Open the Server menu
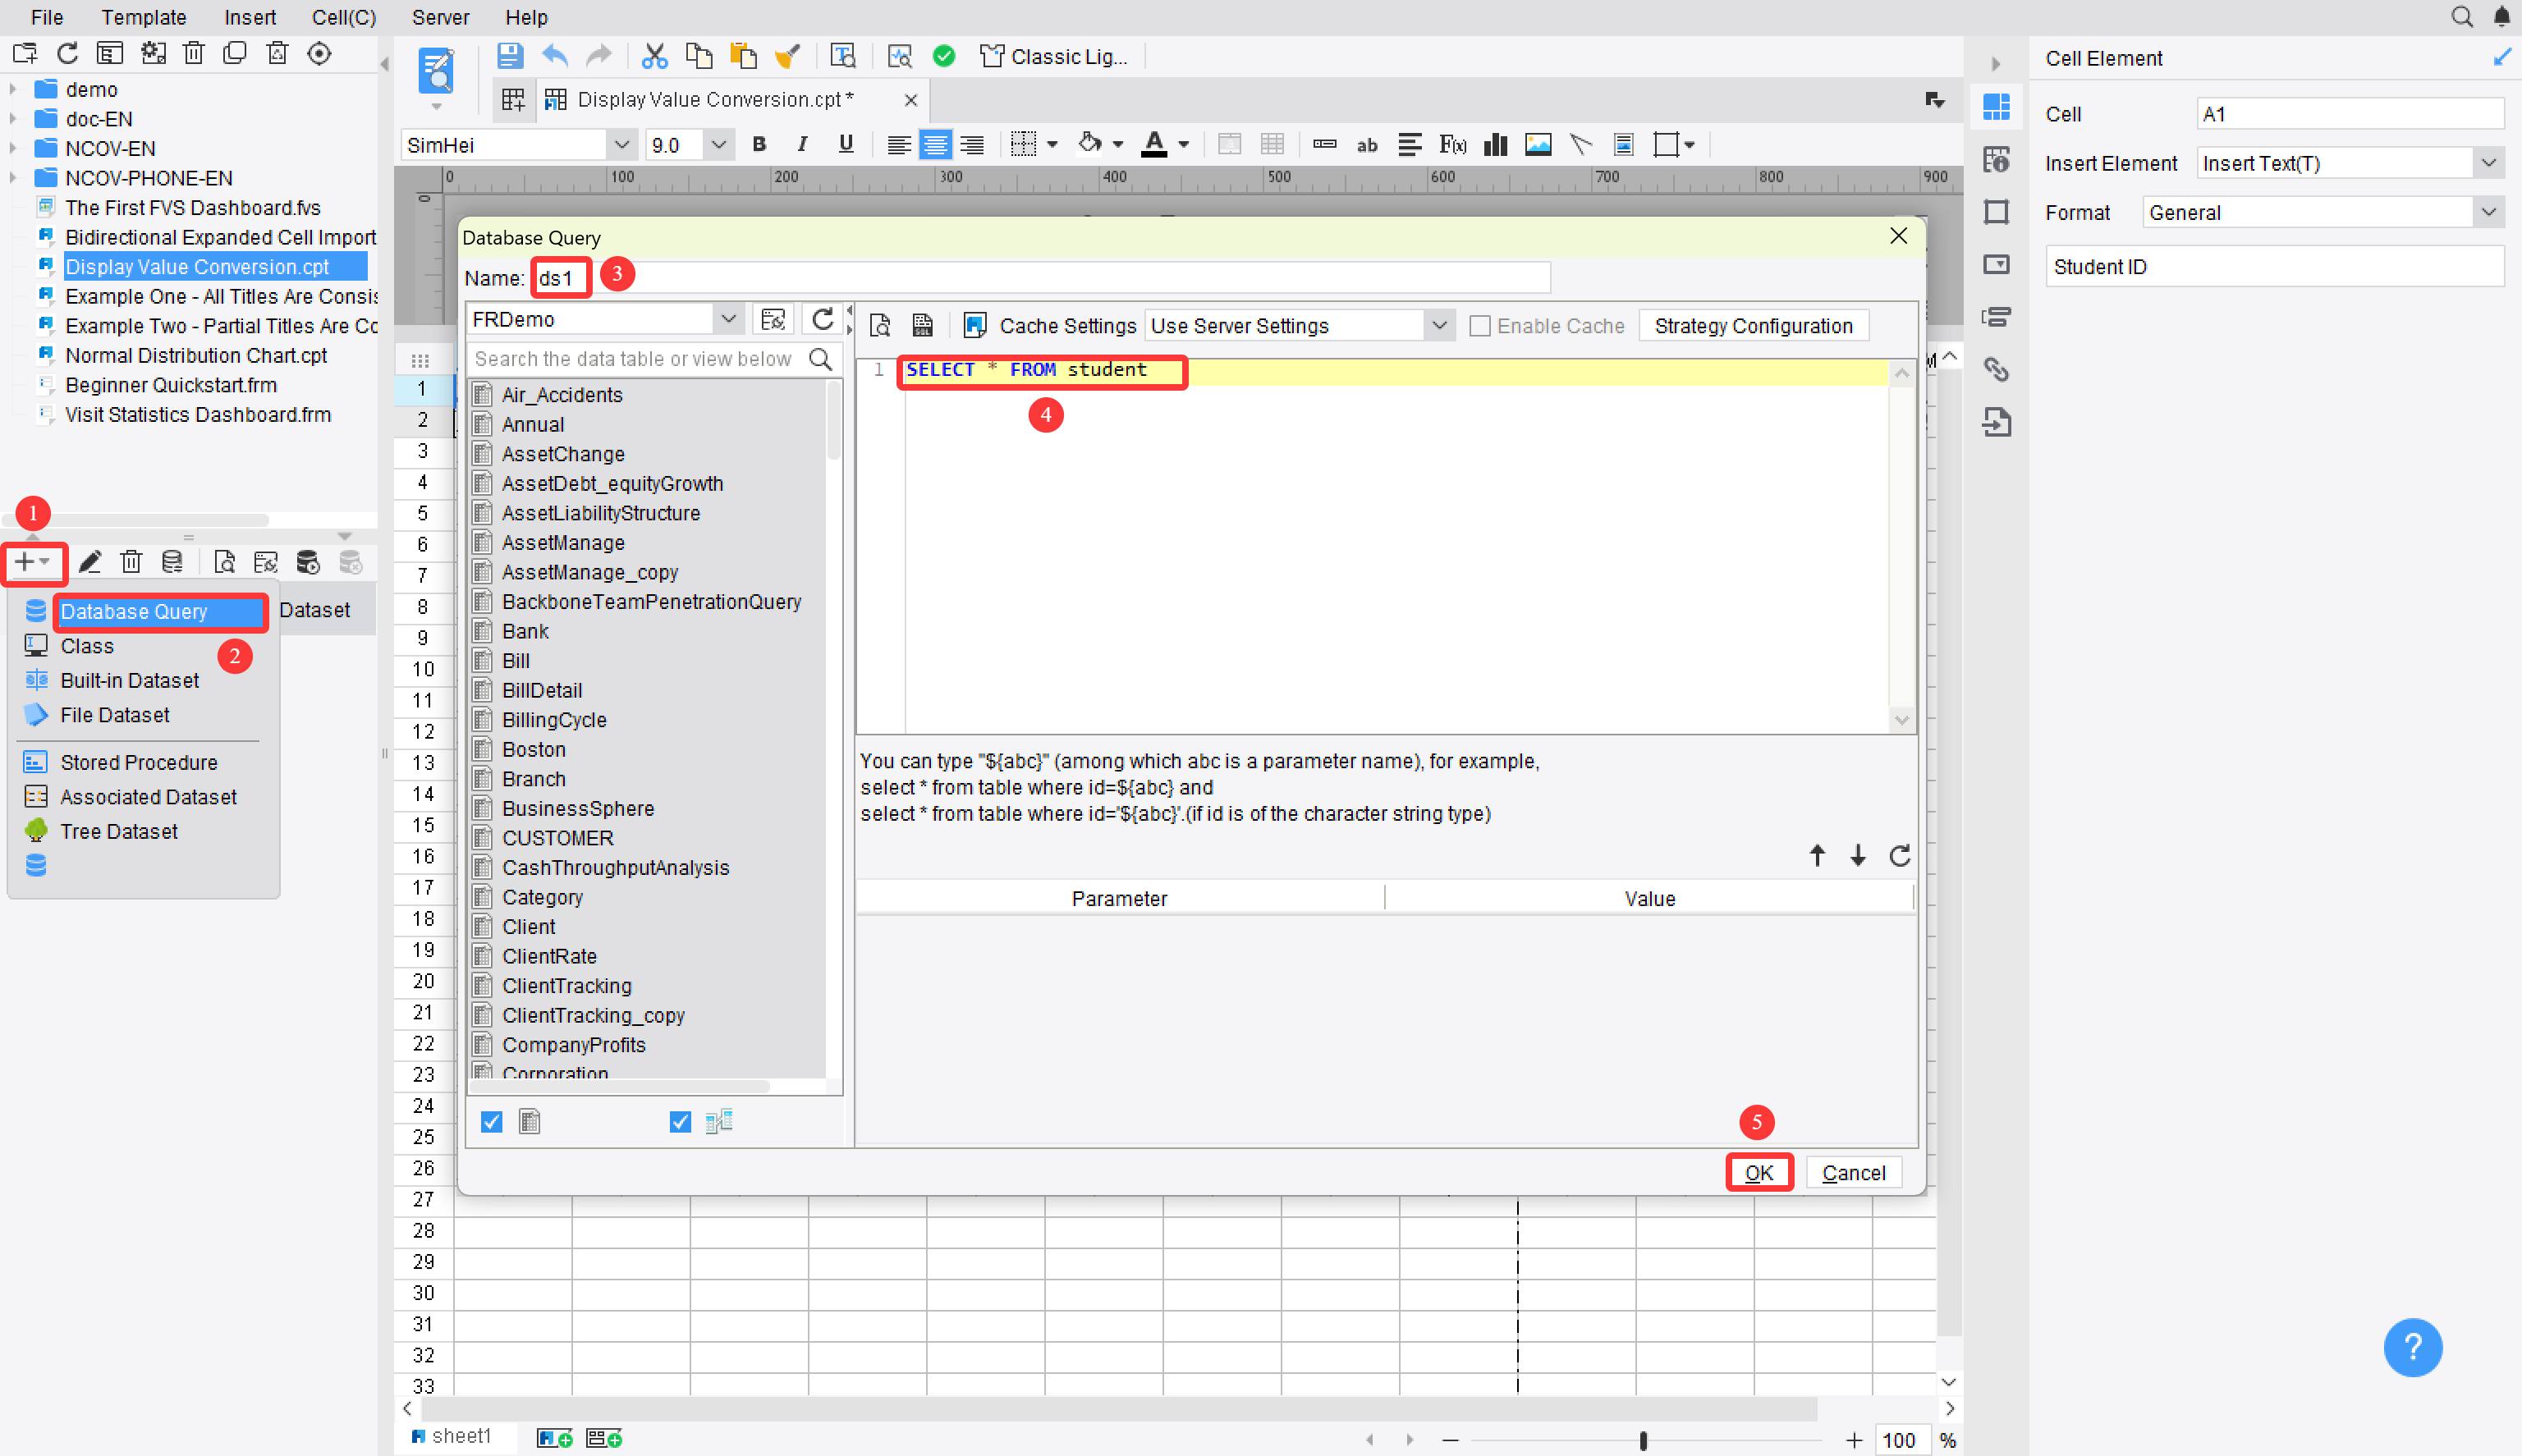The image size is (2522, 1456). [x=440, y=17]
